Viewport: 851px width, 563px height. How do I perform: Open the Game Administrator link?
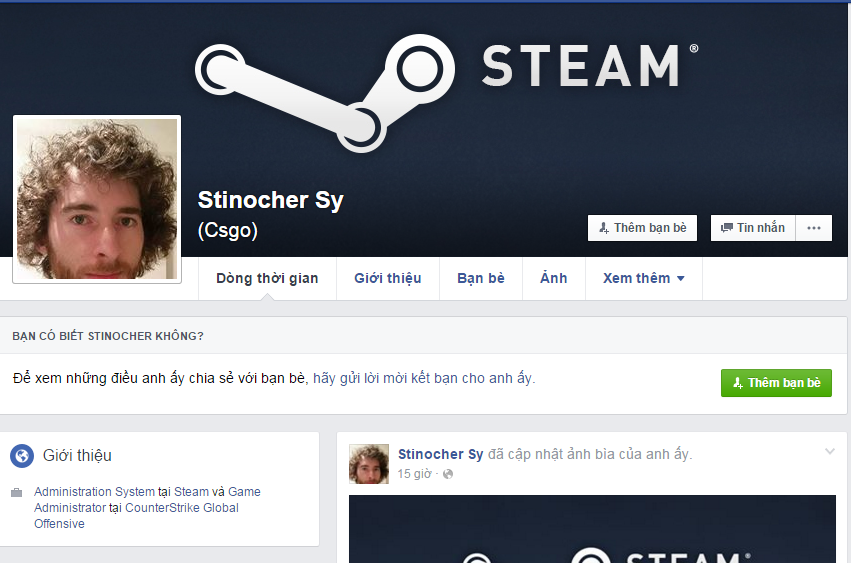(147, 499)
